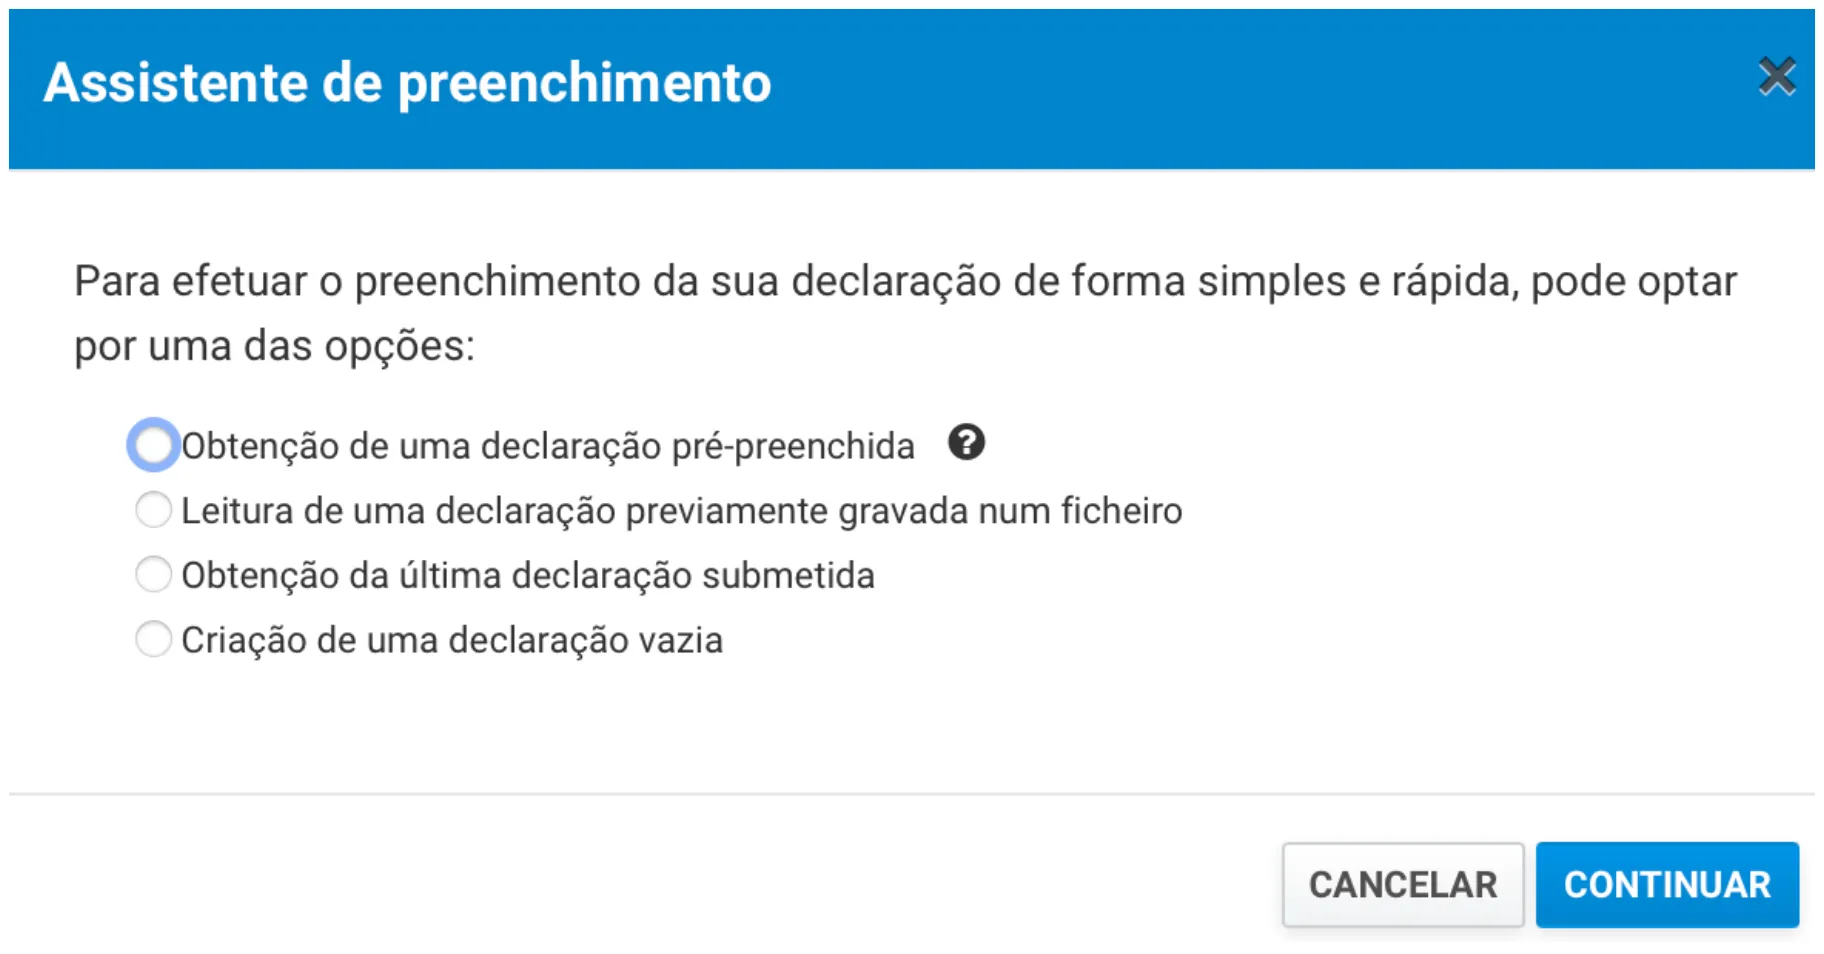Select the pré-preenchida declaration radio button
1824x954 pixels.
coord(153,445)
